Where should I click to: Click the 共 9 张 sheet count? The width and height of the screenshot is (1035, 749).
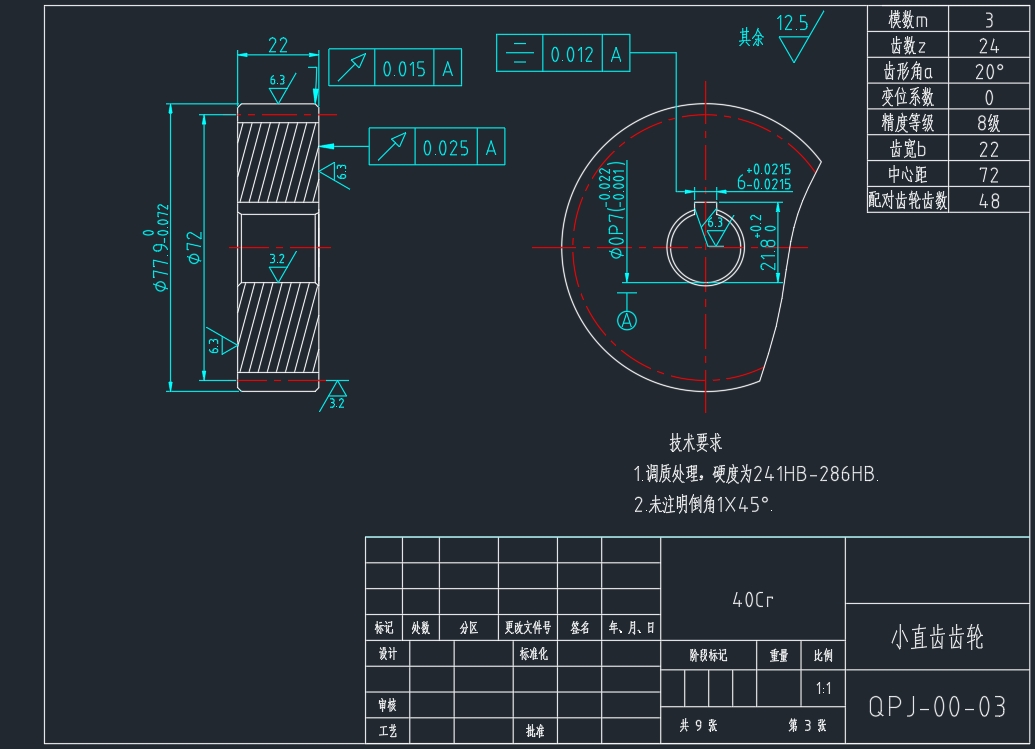698,725
